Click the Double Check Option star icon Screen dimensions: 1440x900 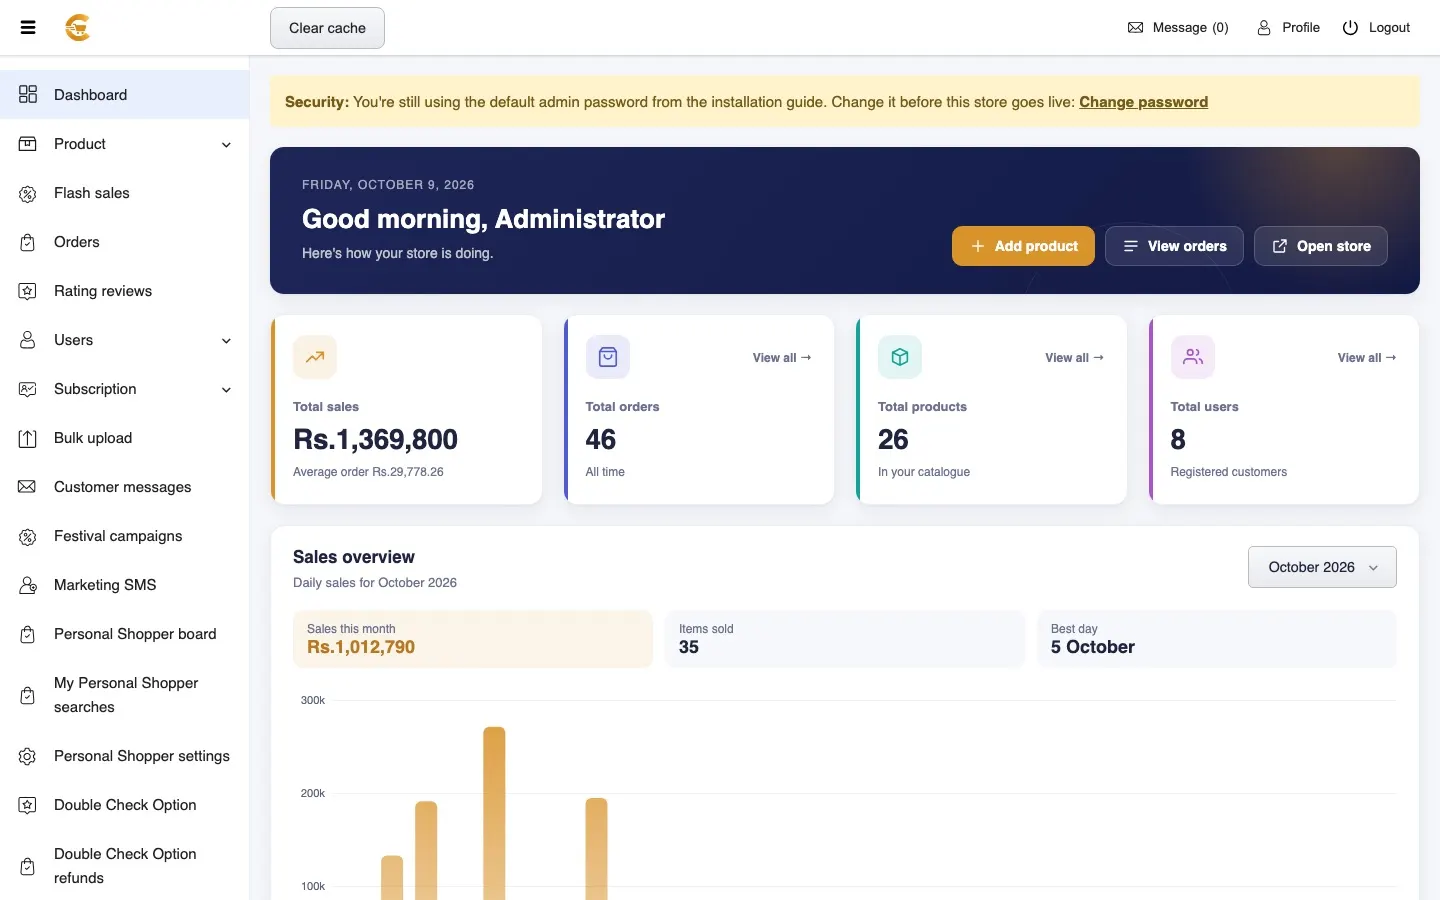pyautogui.click(x=28, y=805)
